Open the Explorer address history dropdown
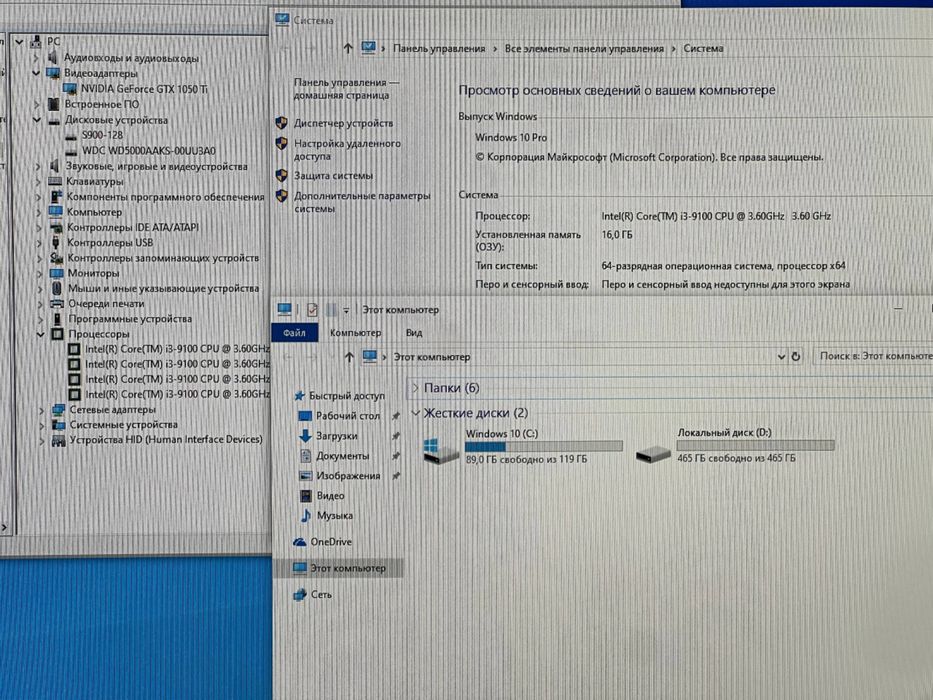Image resolution: width=933 pixels, height=700 pixels. point(781,357)
